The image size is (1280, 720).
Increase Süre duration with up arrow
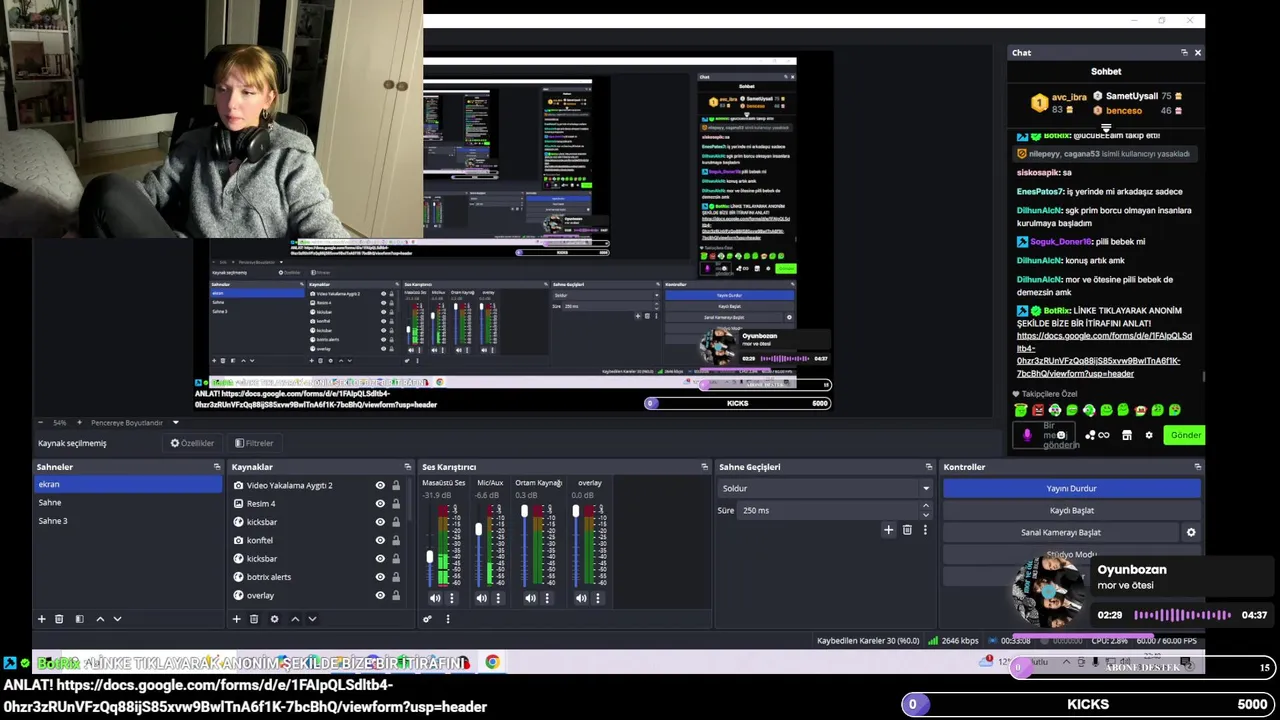925,506
